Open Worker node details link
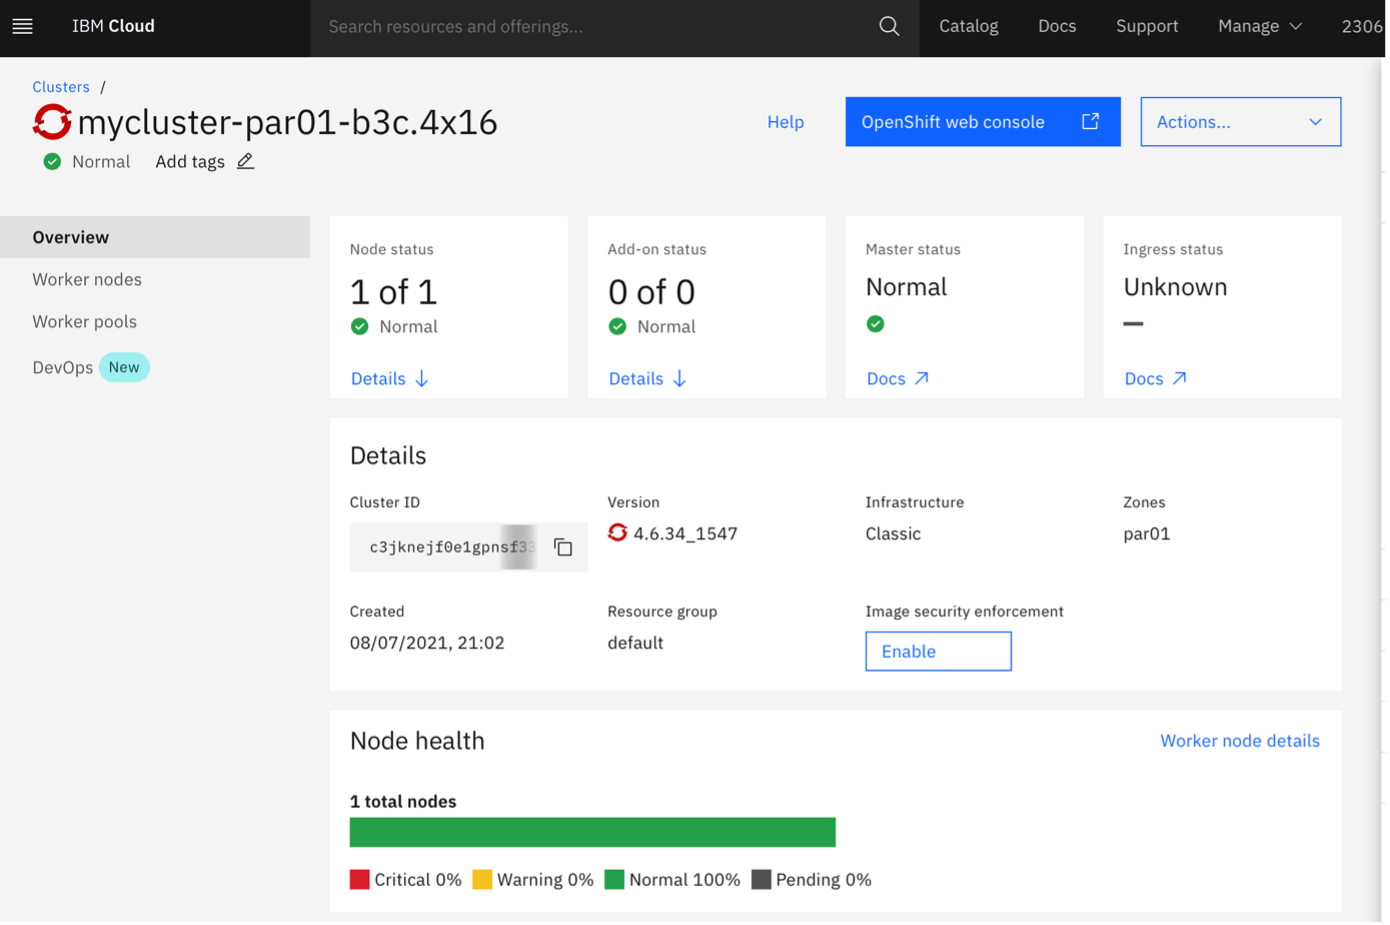Screen dimensions: 1390x925 click(x=1239, y=741)
